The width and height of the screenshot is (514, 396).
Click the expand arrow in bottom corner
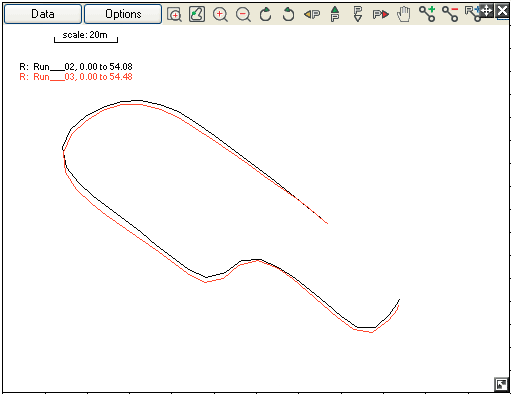pos(501,384)
